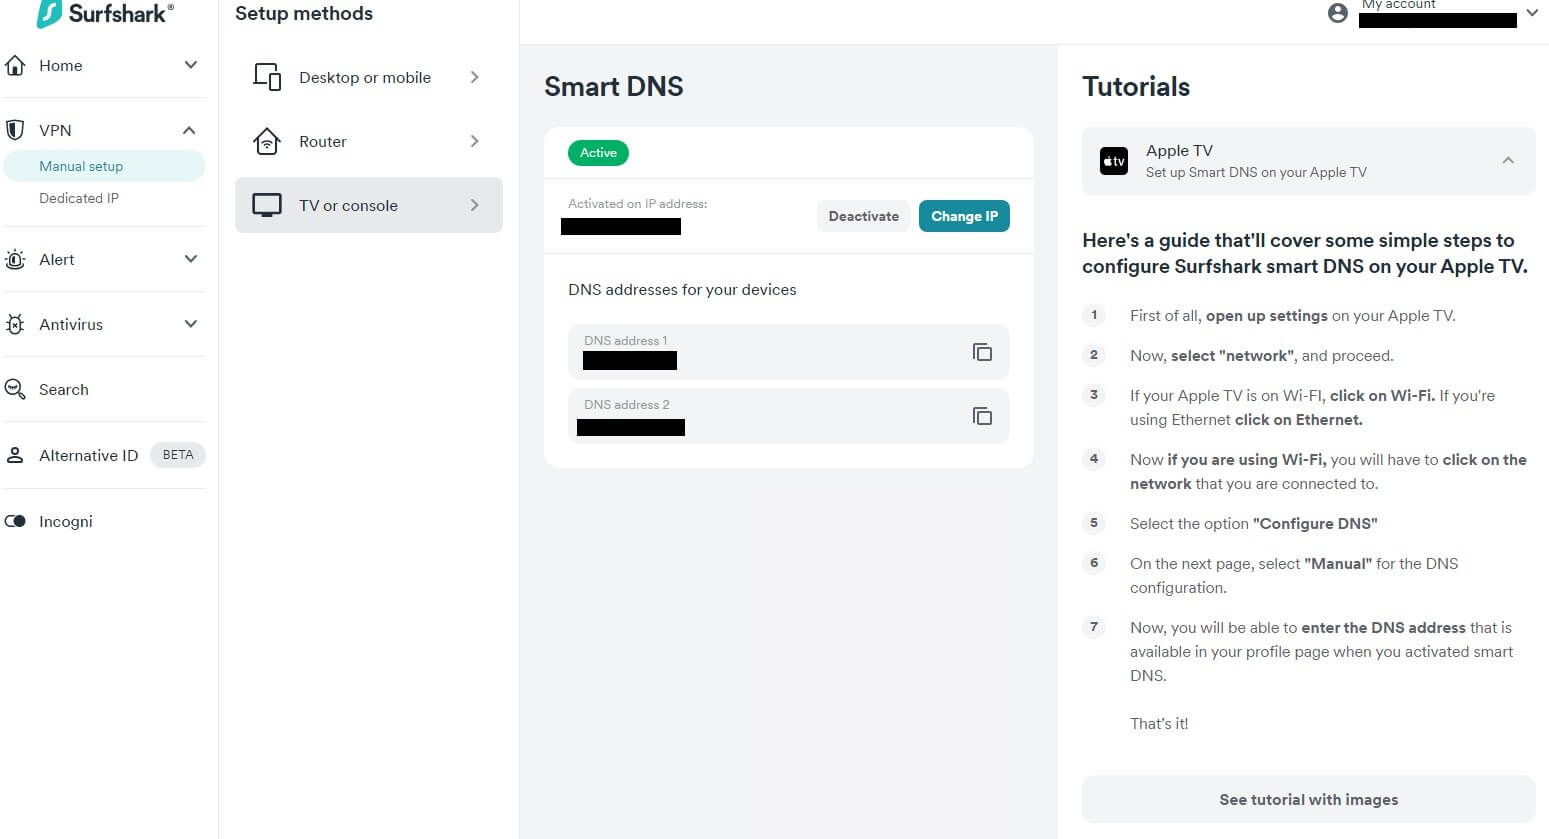The height and width of the screenshot is (839, 1549).
Task: Open Dedicated IP page
Action: [79, 198]
